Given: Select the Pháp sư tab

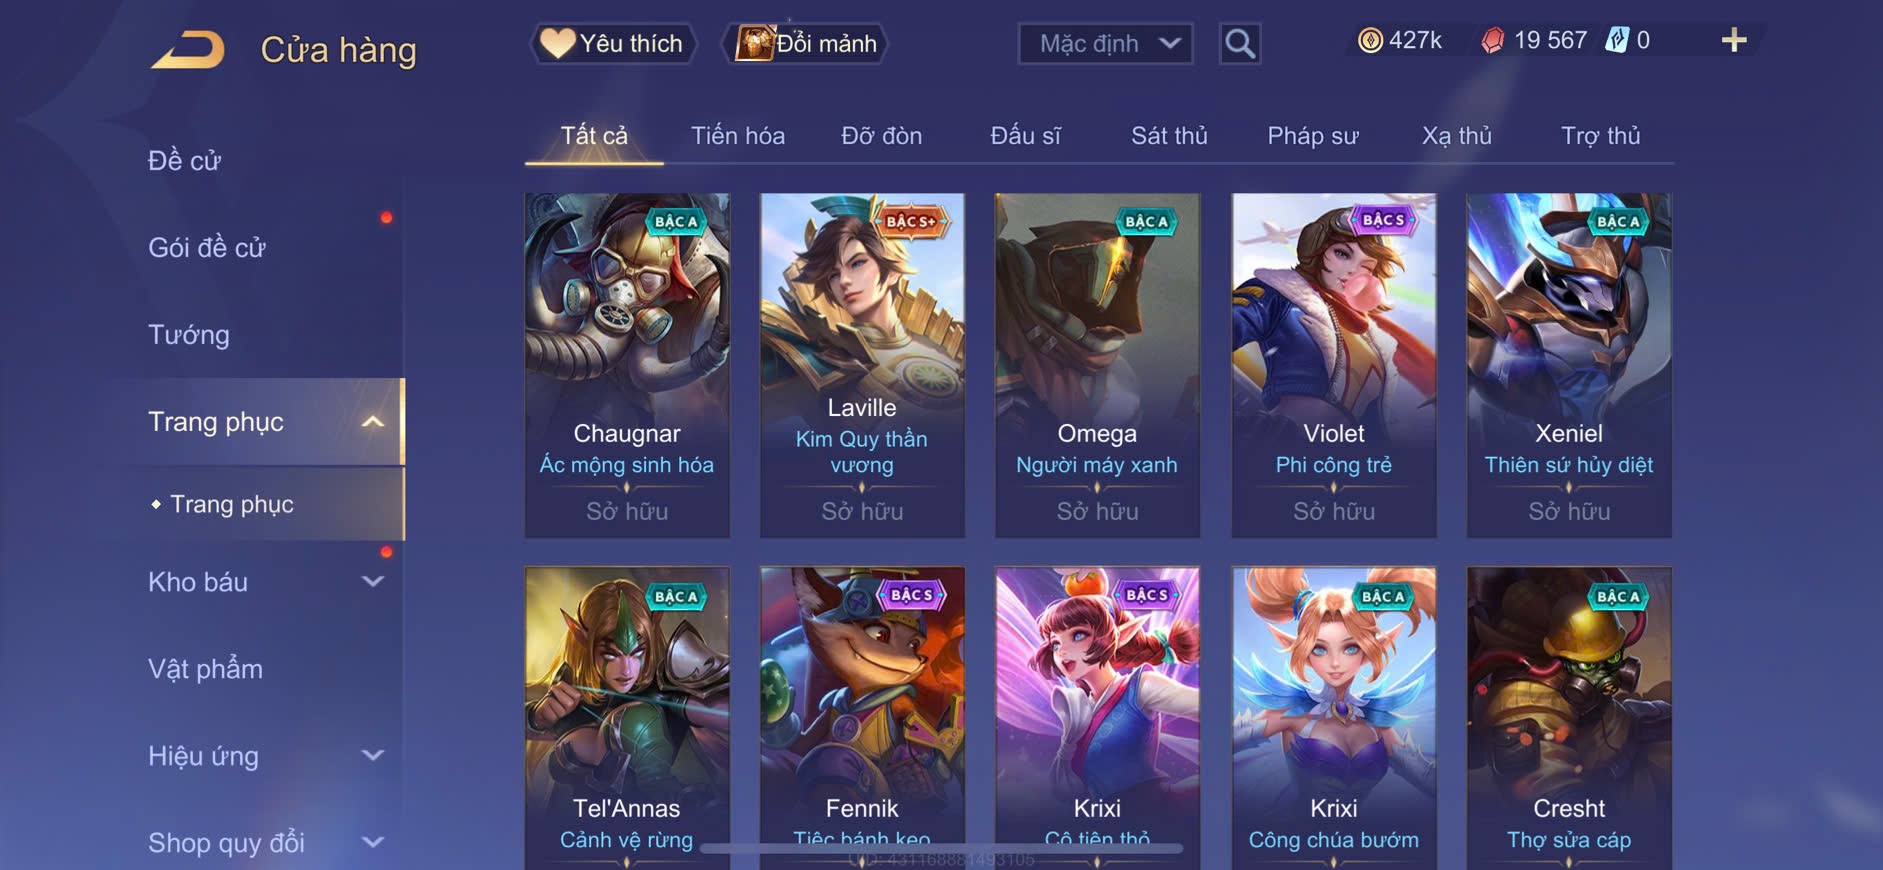Looking at the screenshot, I should click(x=1313, y=135).
